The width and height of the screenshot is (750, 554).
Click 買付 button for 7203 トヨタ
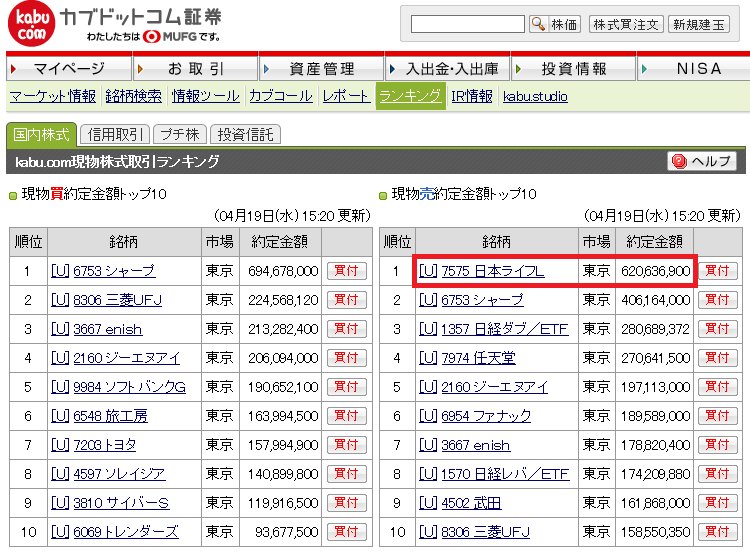(x=347, y=445)
